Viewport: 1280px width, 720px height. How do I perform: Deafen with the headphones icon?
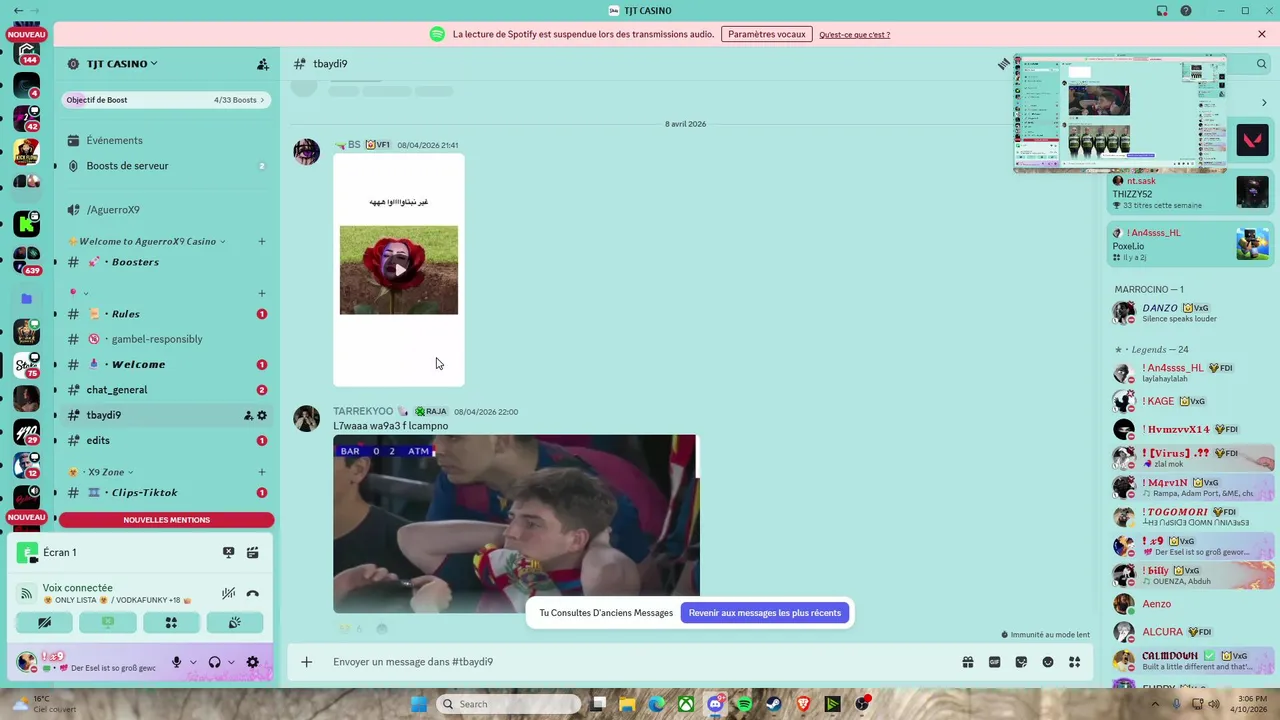(x=214, y=662)
